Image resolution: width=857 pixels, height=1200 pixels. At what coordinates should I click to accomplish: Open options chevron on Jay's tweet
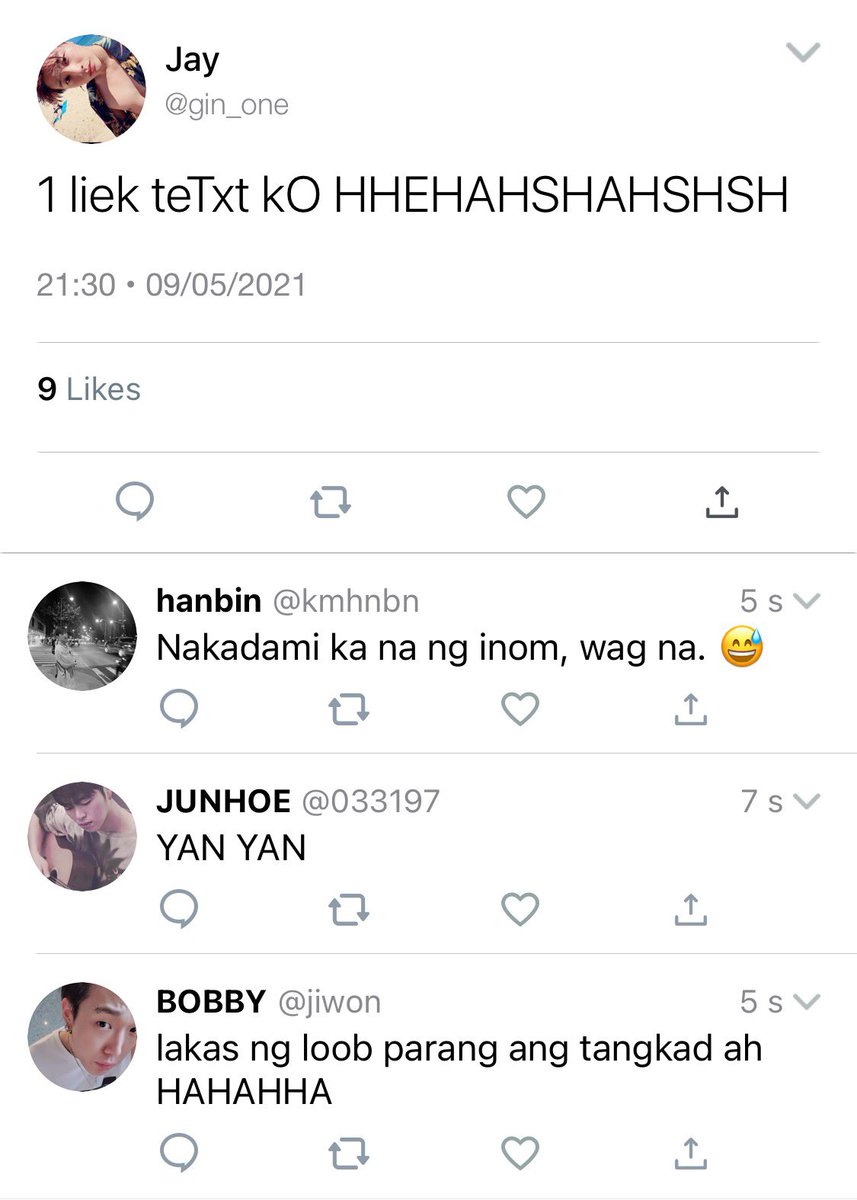[803, 52]
